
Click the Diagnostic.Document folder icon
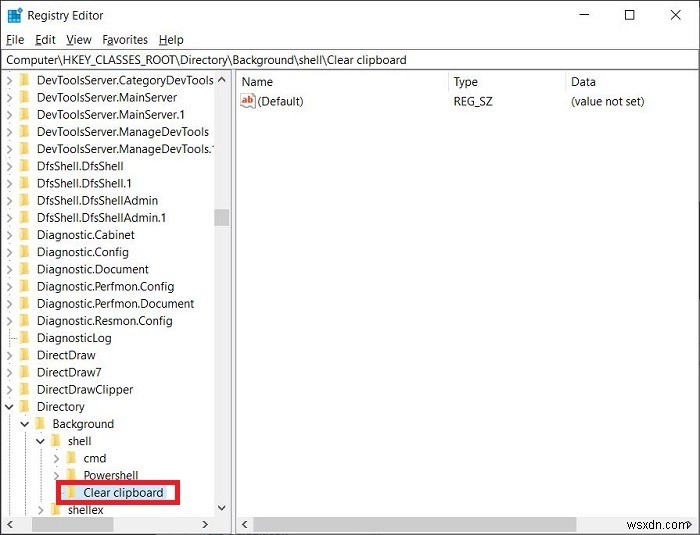[25, 269]
